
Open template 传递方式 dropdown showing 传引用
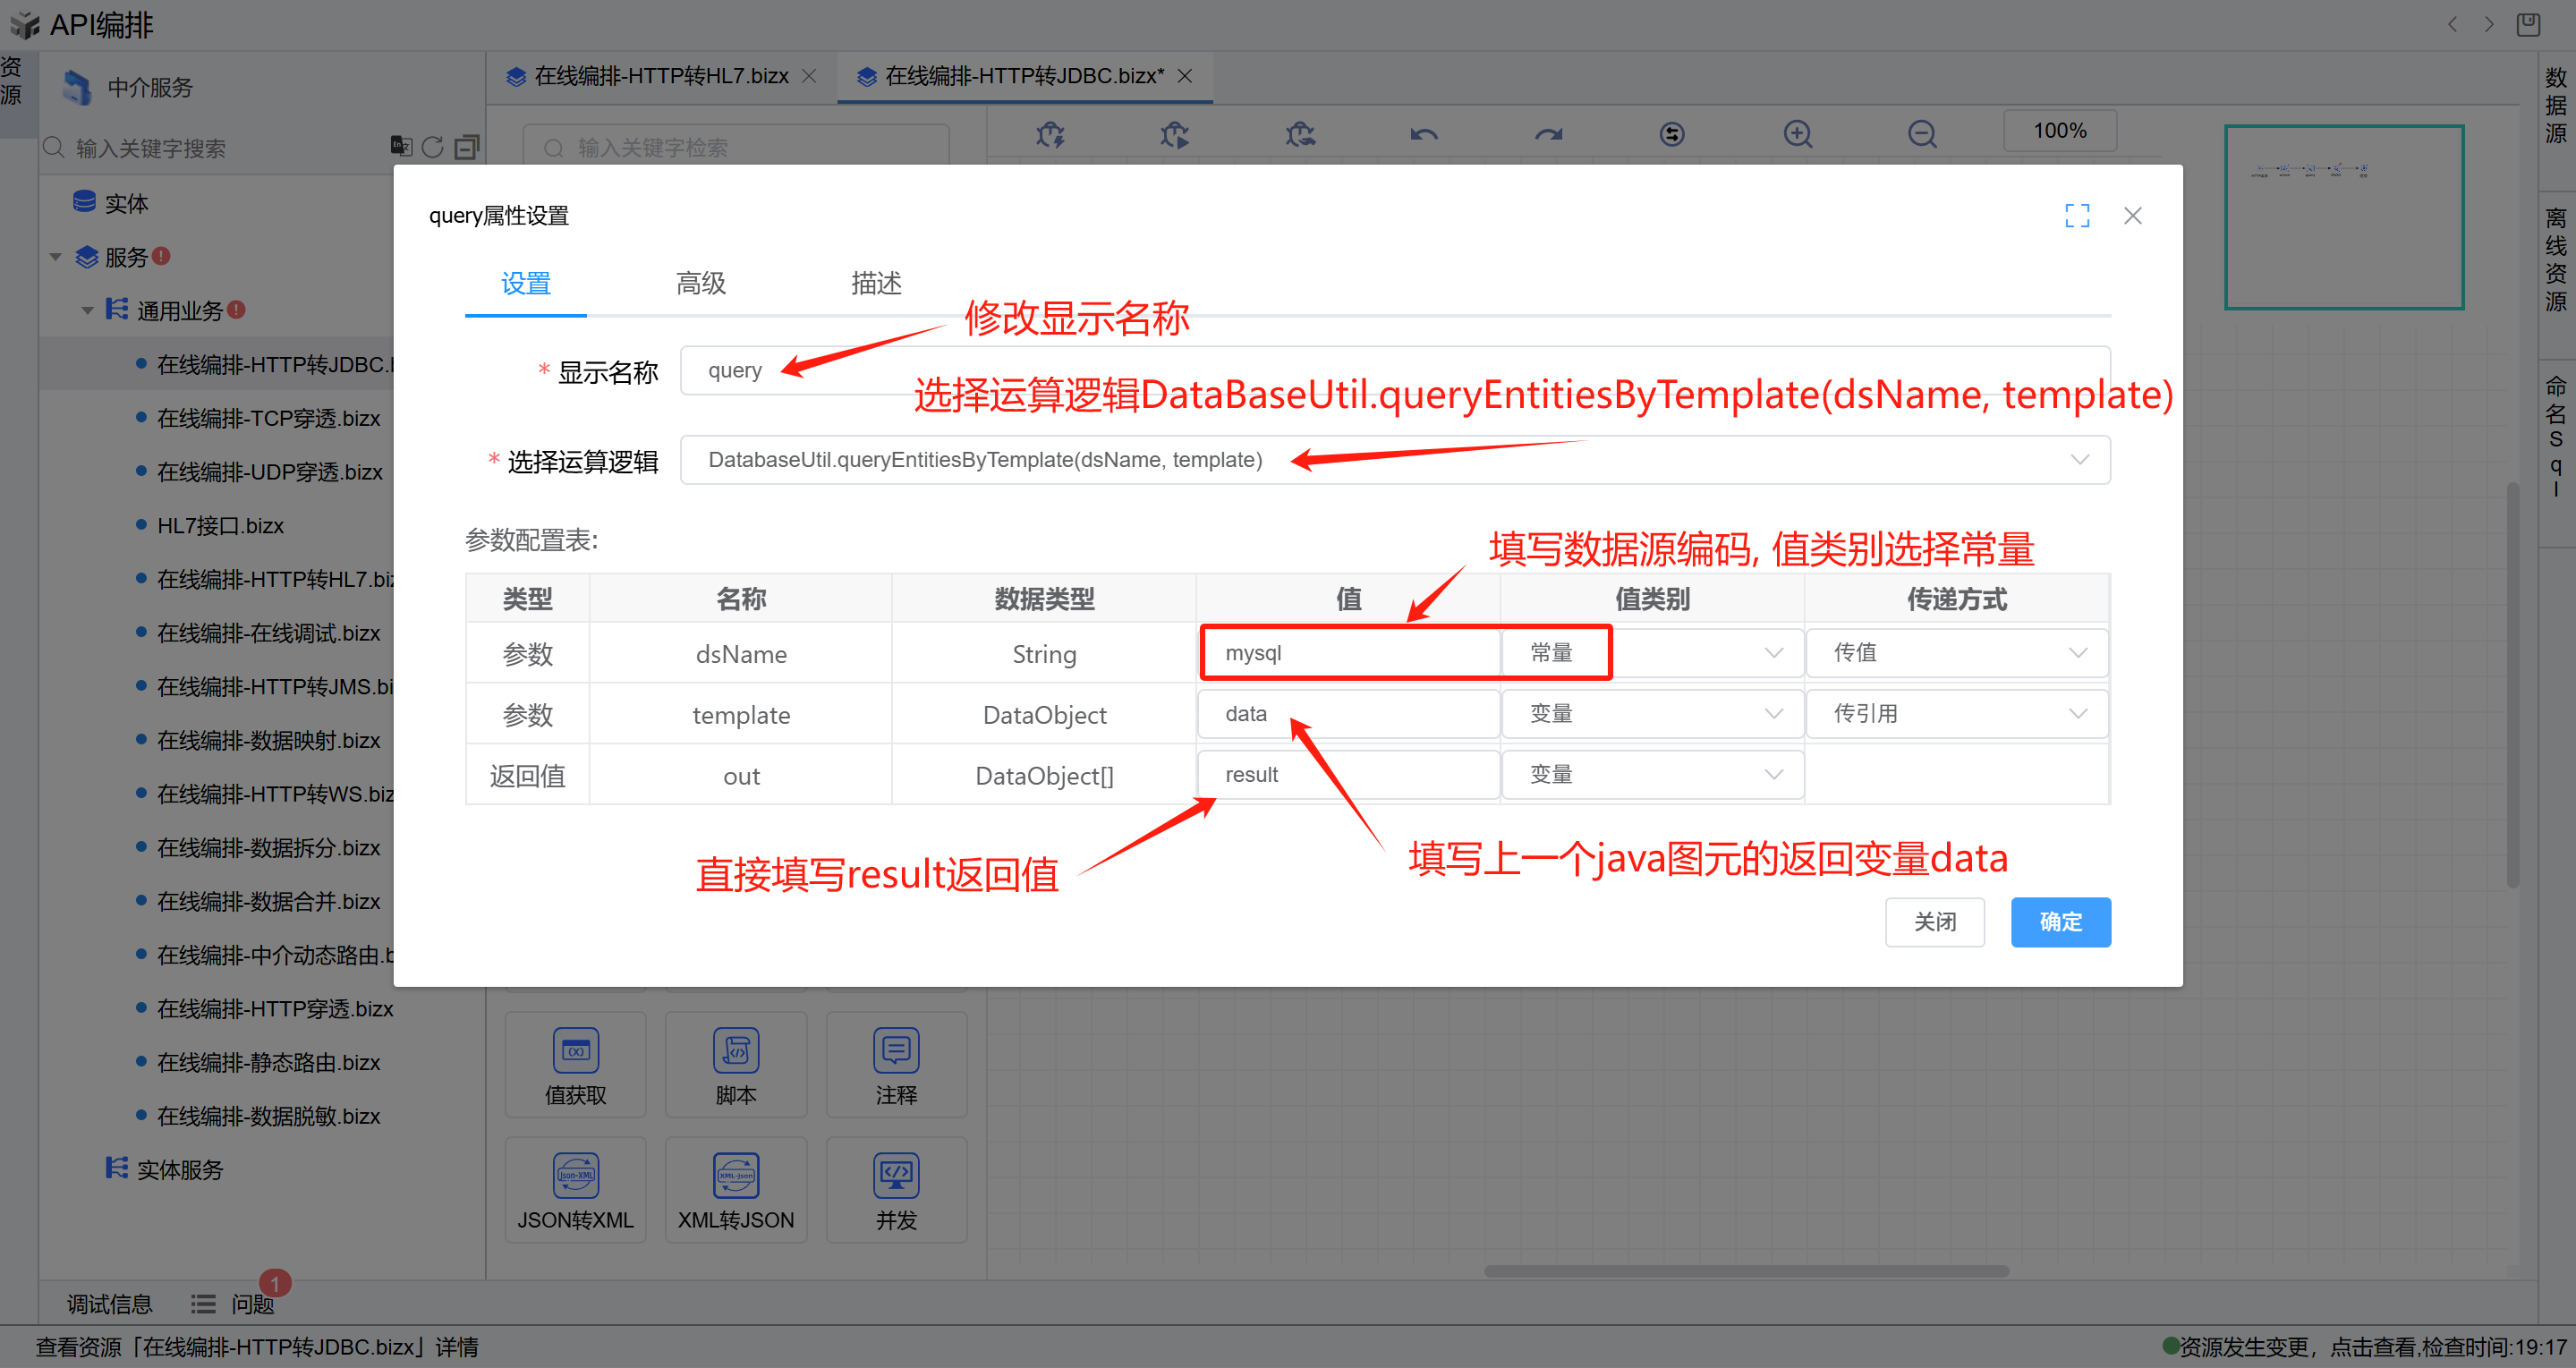(1957, 714)
